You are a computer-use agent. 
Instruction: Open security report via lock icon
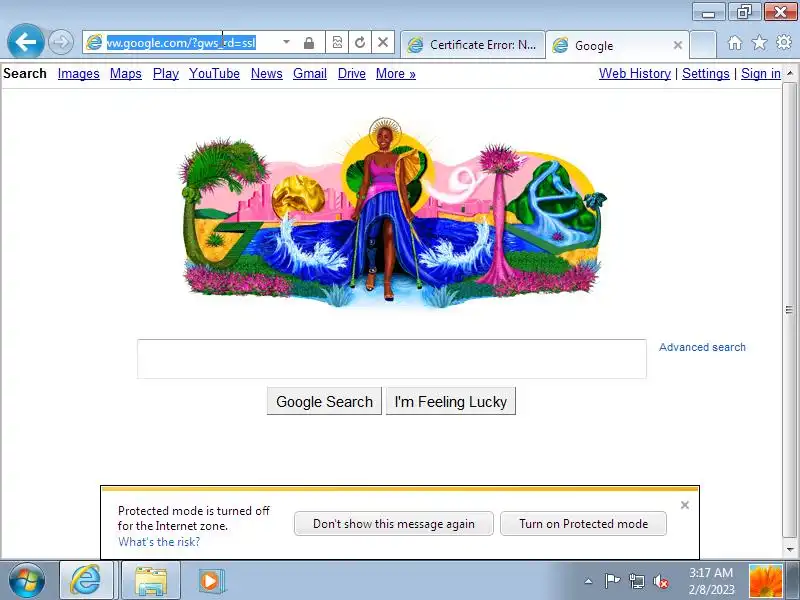coord(309,43)
